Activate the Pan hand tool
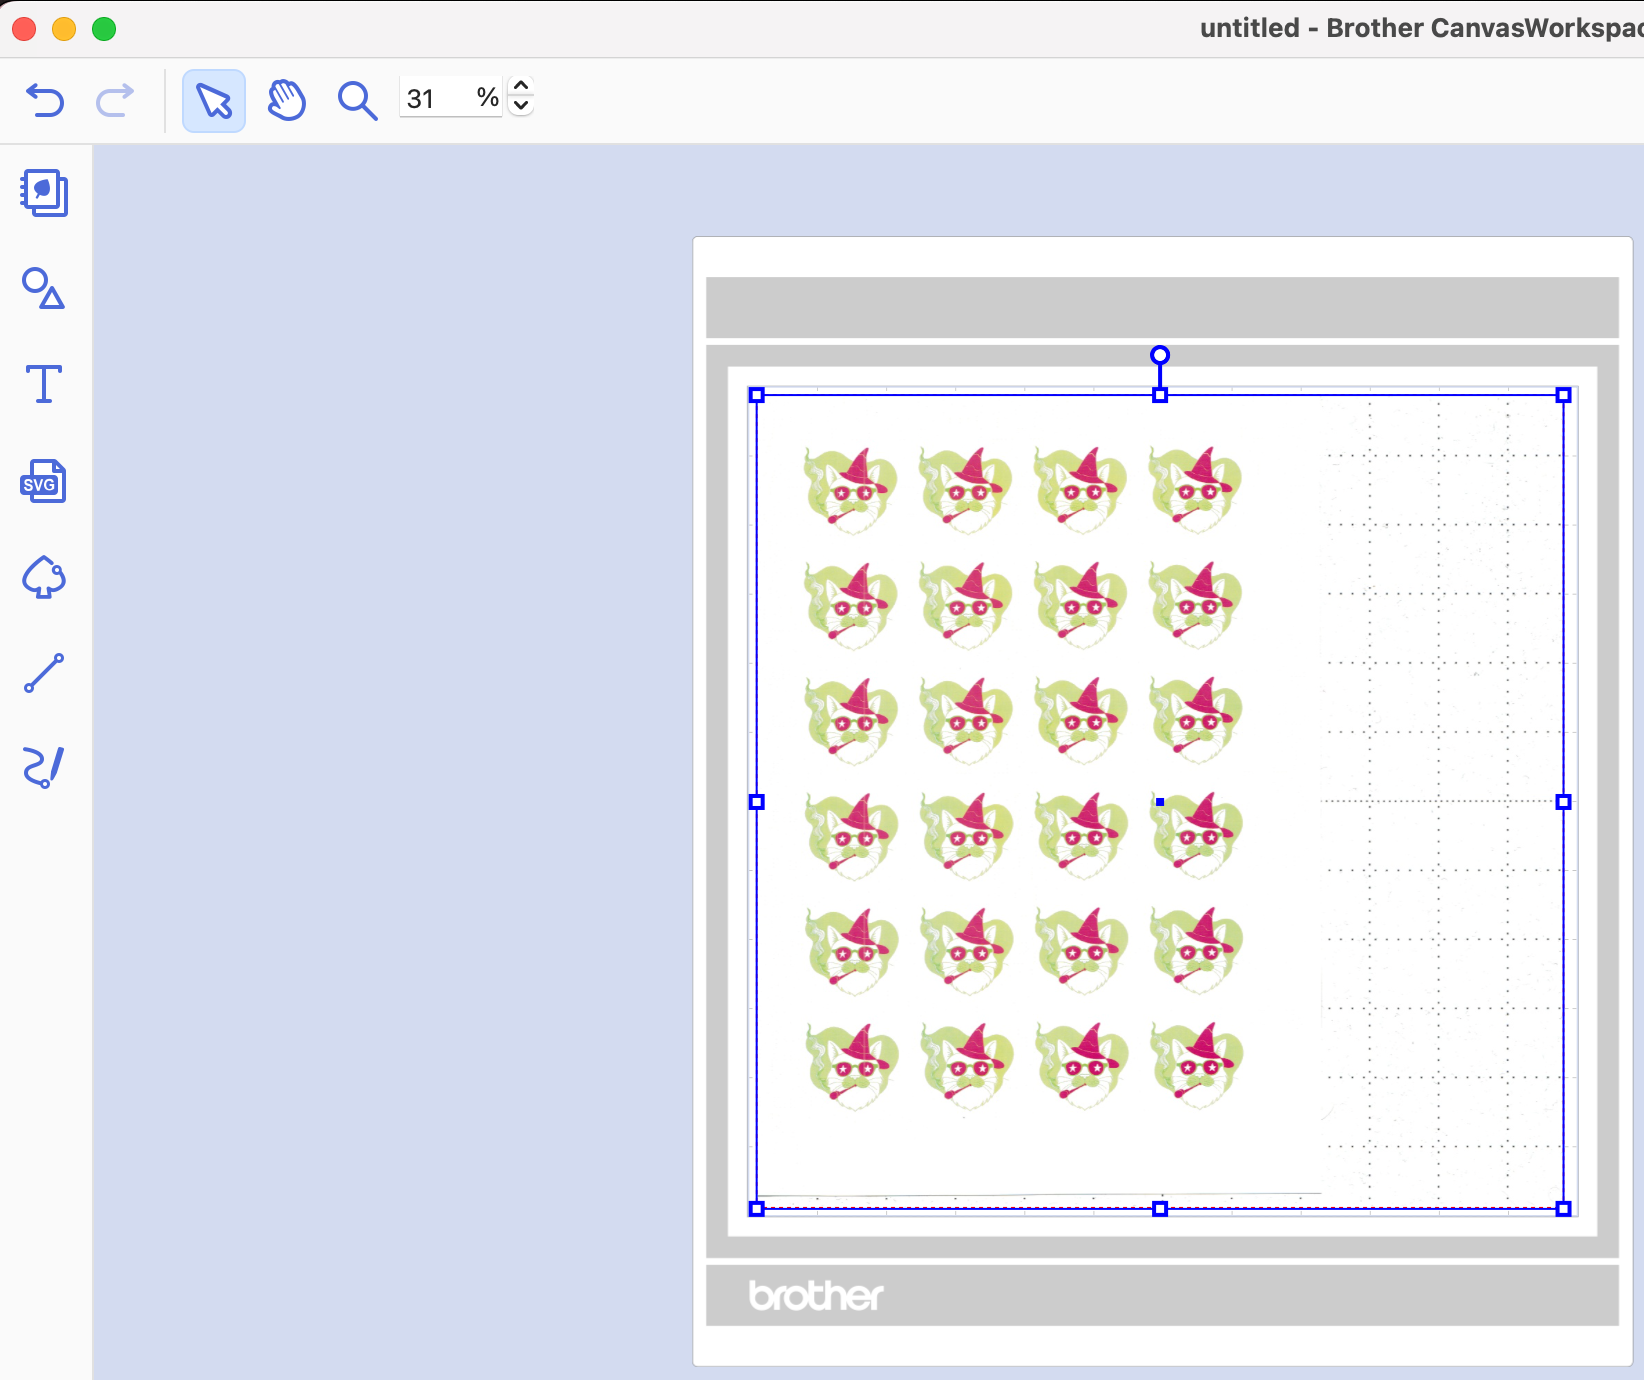Screen dimensions: 1644x1380 [x=286, y=101]
